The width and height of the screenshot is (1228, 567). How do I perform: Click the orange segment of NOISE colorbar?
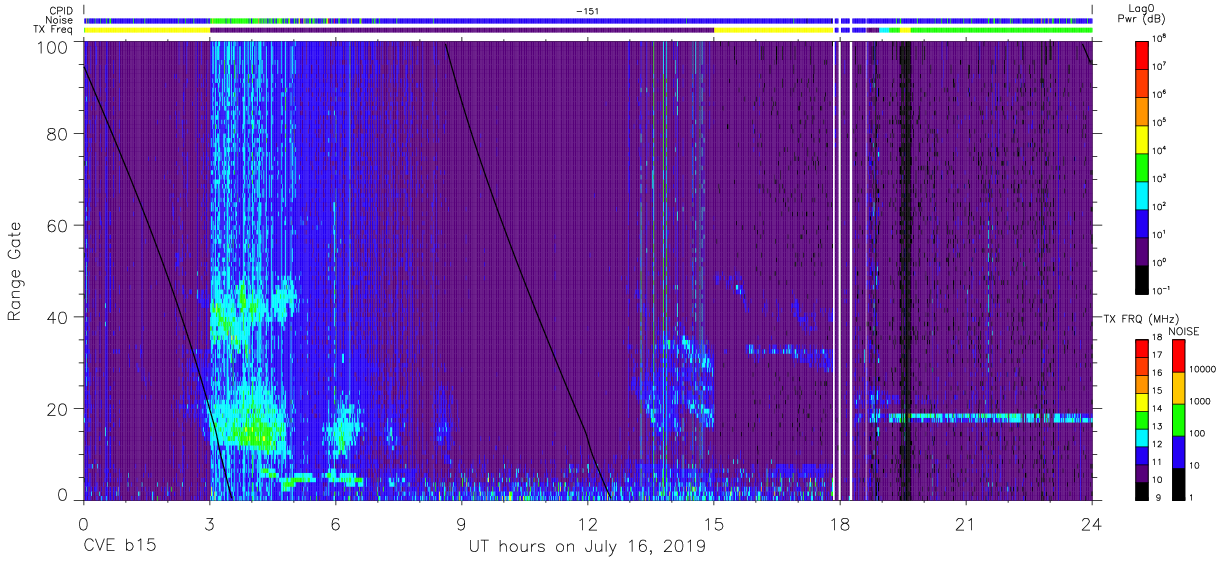click(x=1179, y=388)
